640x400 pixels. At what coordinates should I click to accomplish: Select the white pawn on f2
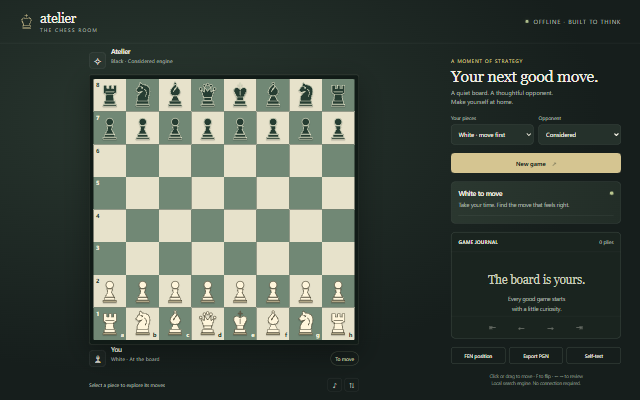pos(273,291)
